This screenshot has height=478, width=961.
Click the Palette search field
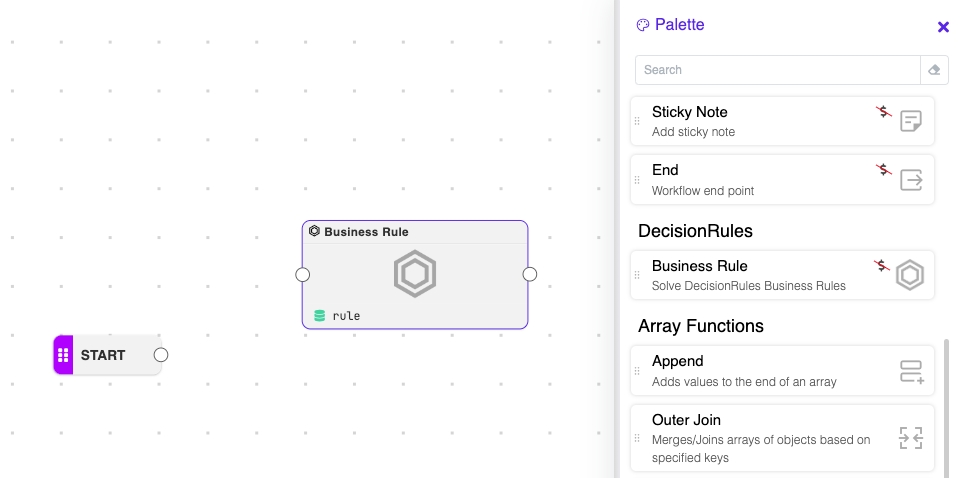[777, 70]
